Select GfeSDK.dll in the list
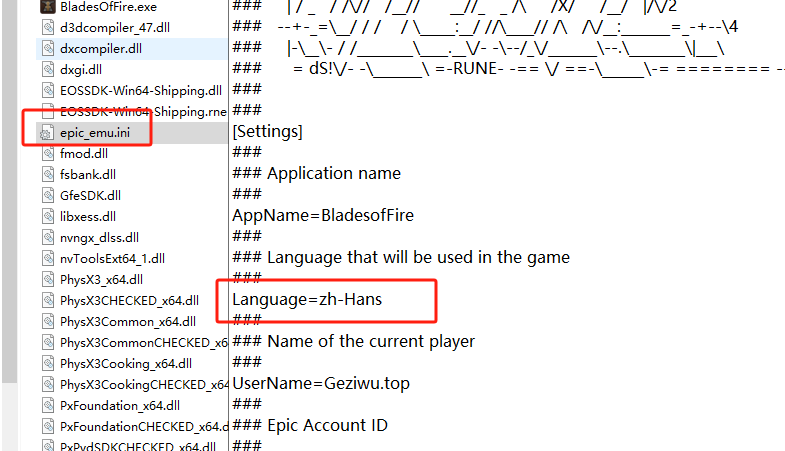The image size is (785, 451). tap(90, 196)
